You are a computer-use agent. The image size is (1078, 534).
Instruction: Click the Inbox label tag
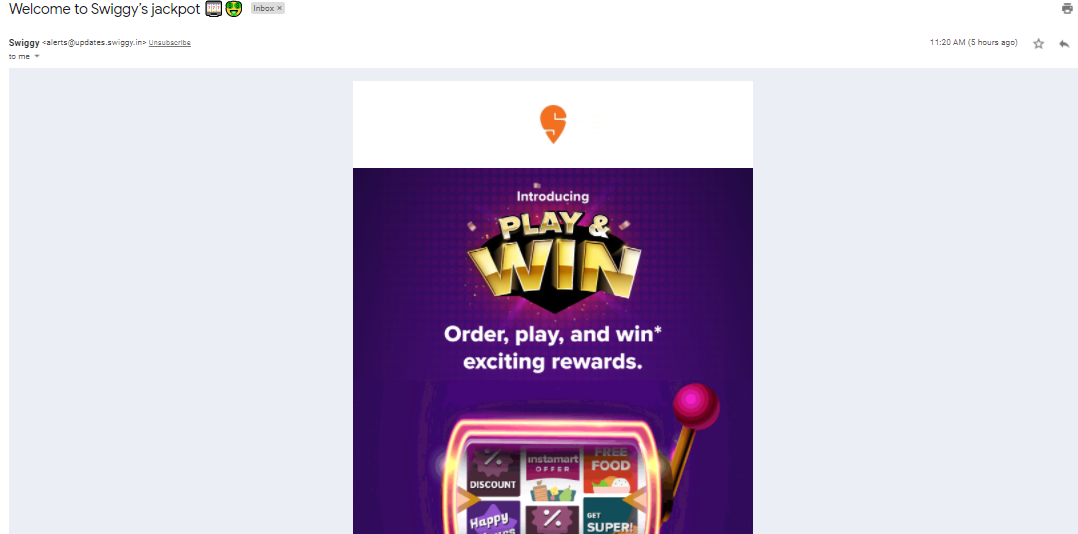pyautogui.click(x=264, y=8)
